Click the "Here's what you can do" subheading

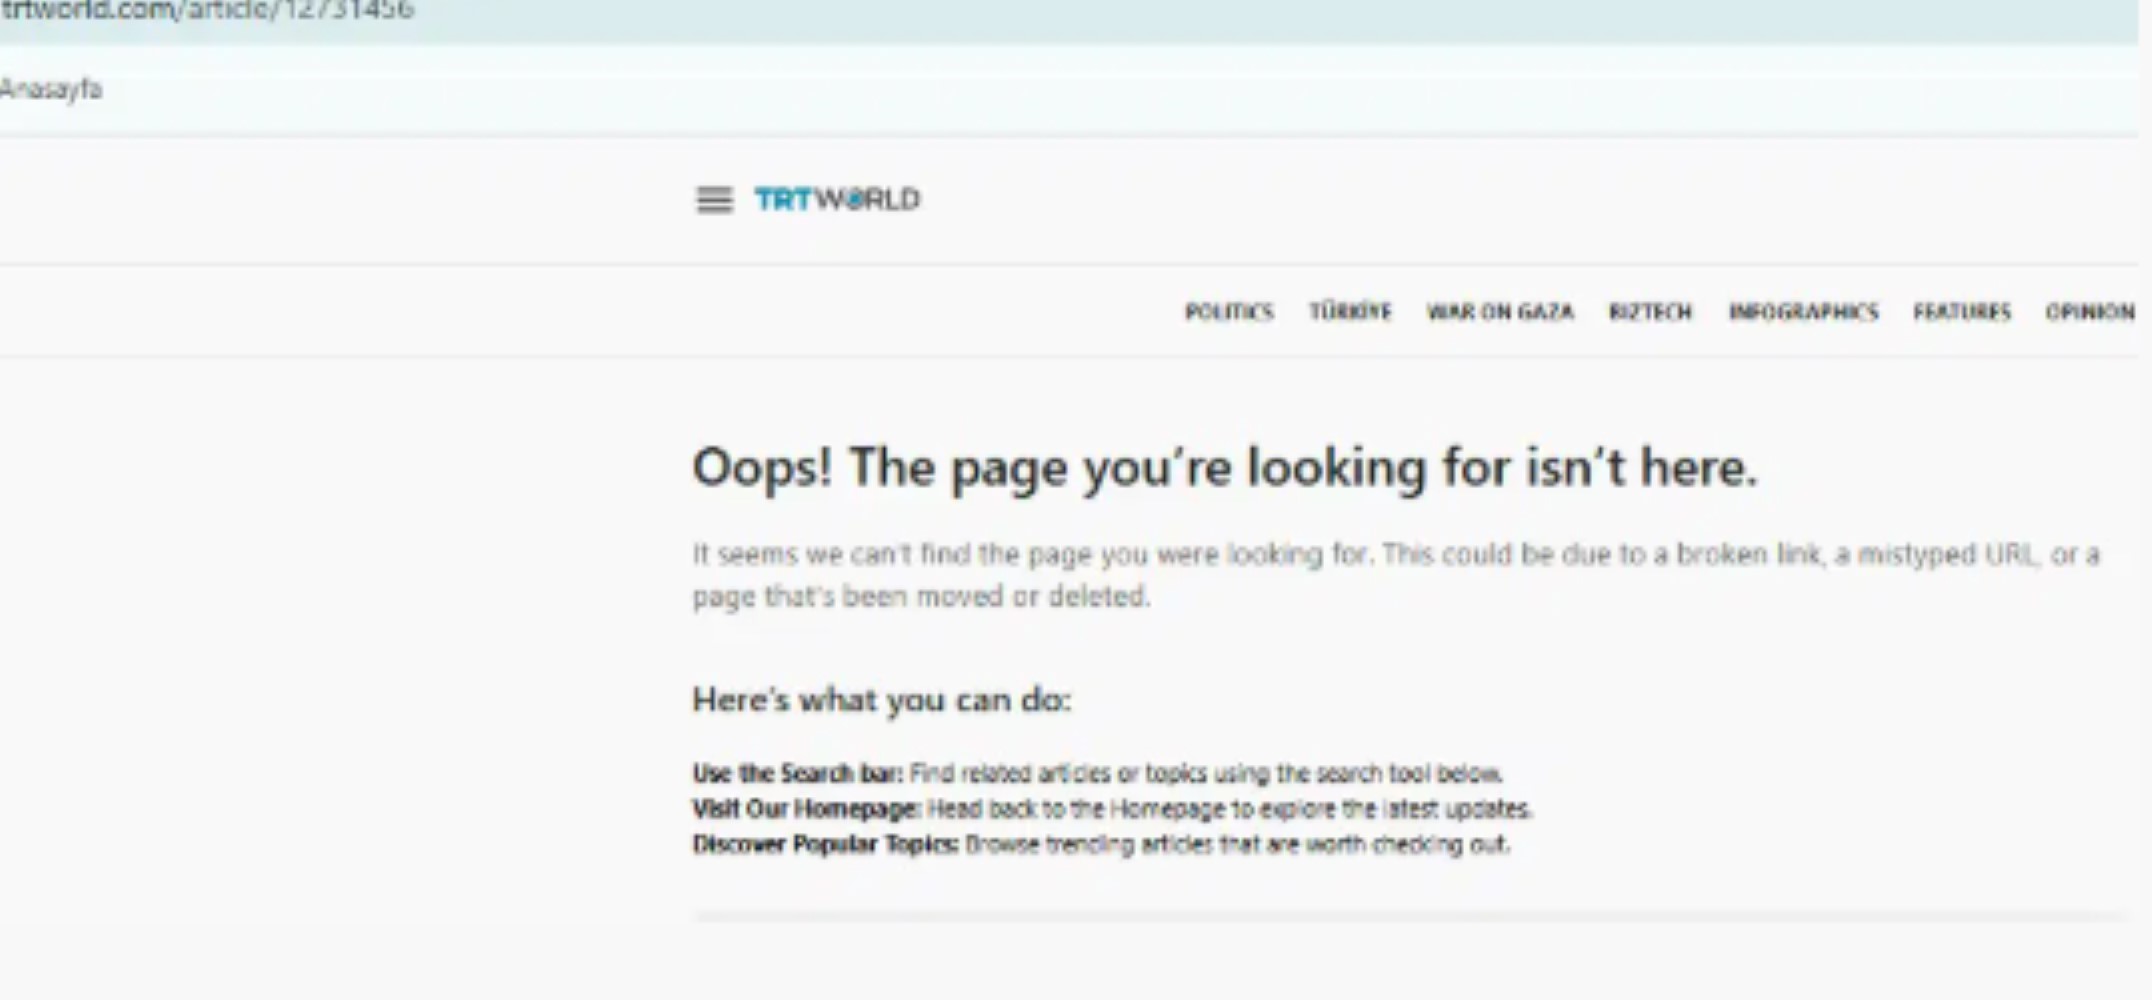pos(881,700)
